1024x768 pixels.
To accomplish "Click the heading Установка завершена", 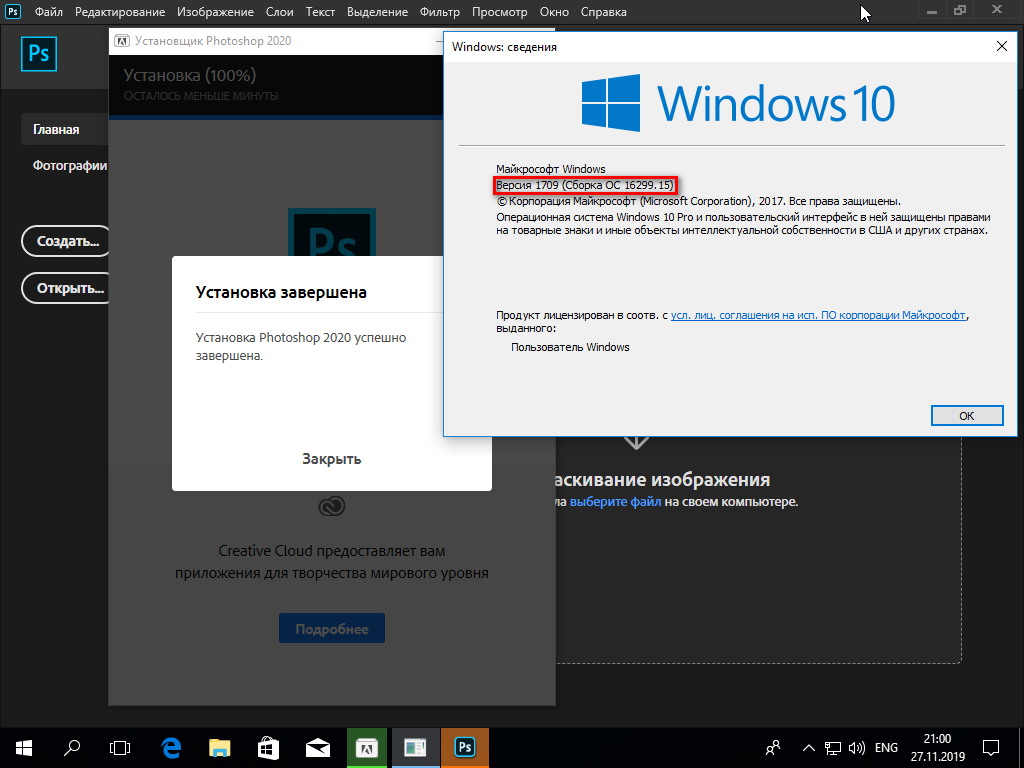I will click(x=281, y=292).
